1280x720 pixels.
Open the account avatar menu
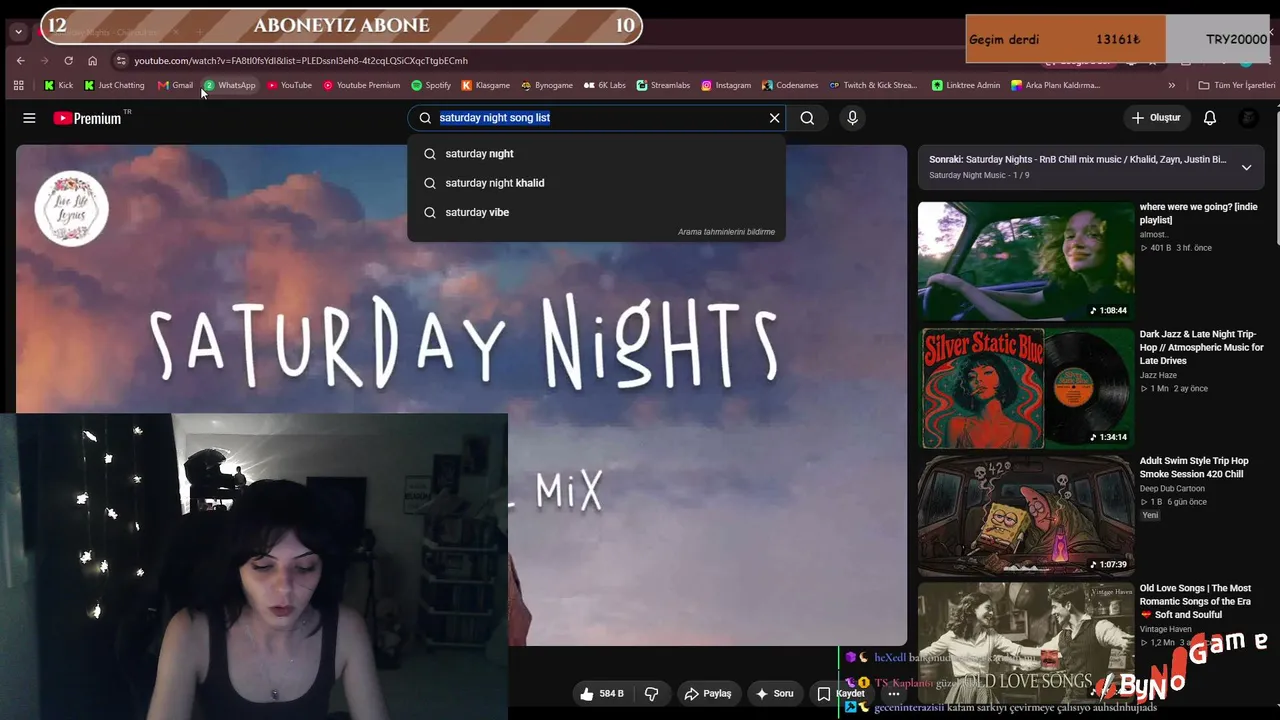pyautogui.click(x=1248, y=118)
